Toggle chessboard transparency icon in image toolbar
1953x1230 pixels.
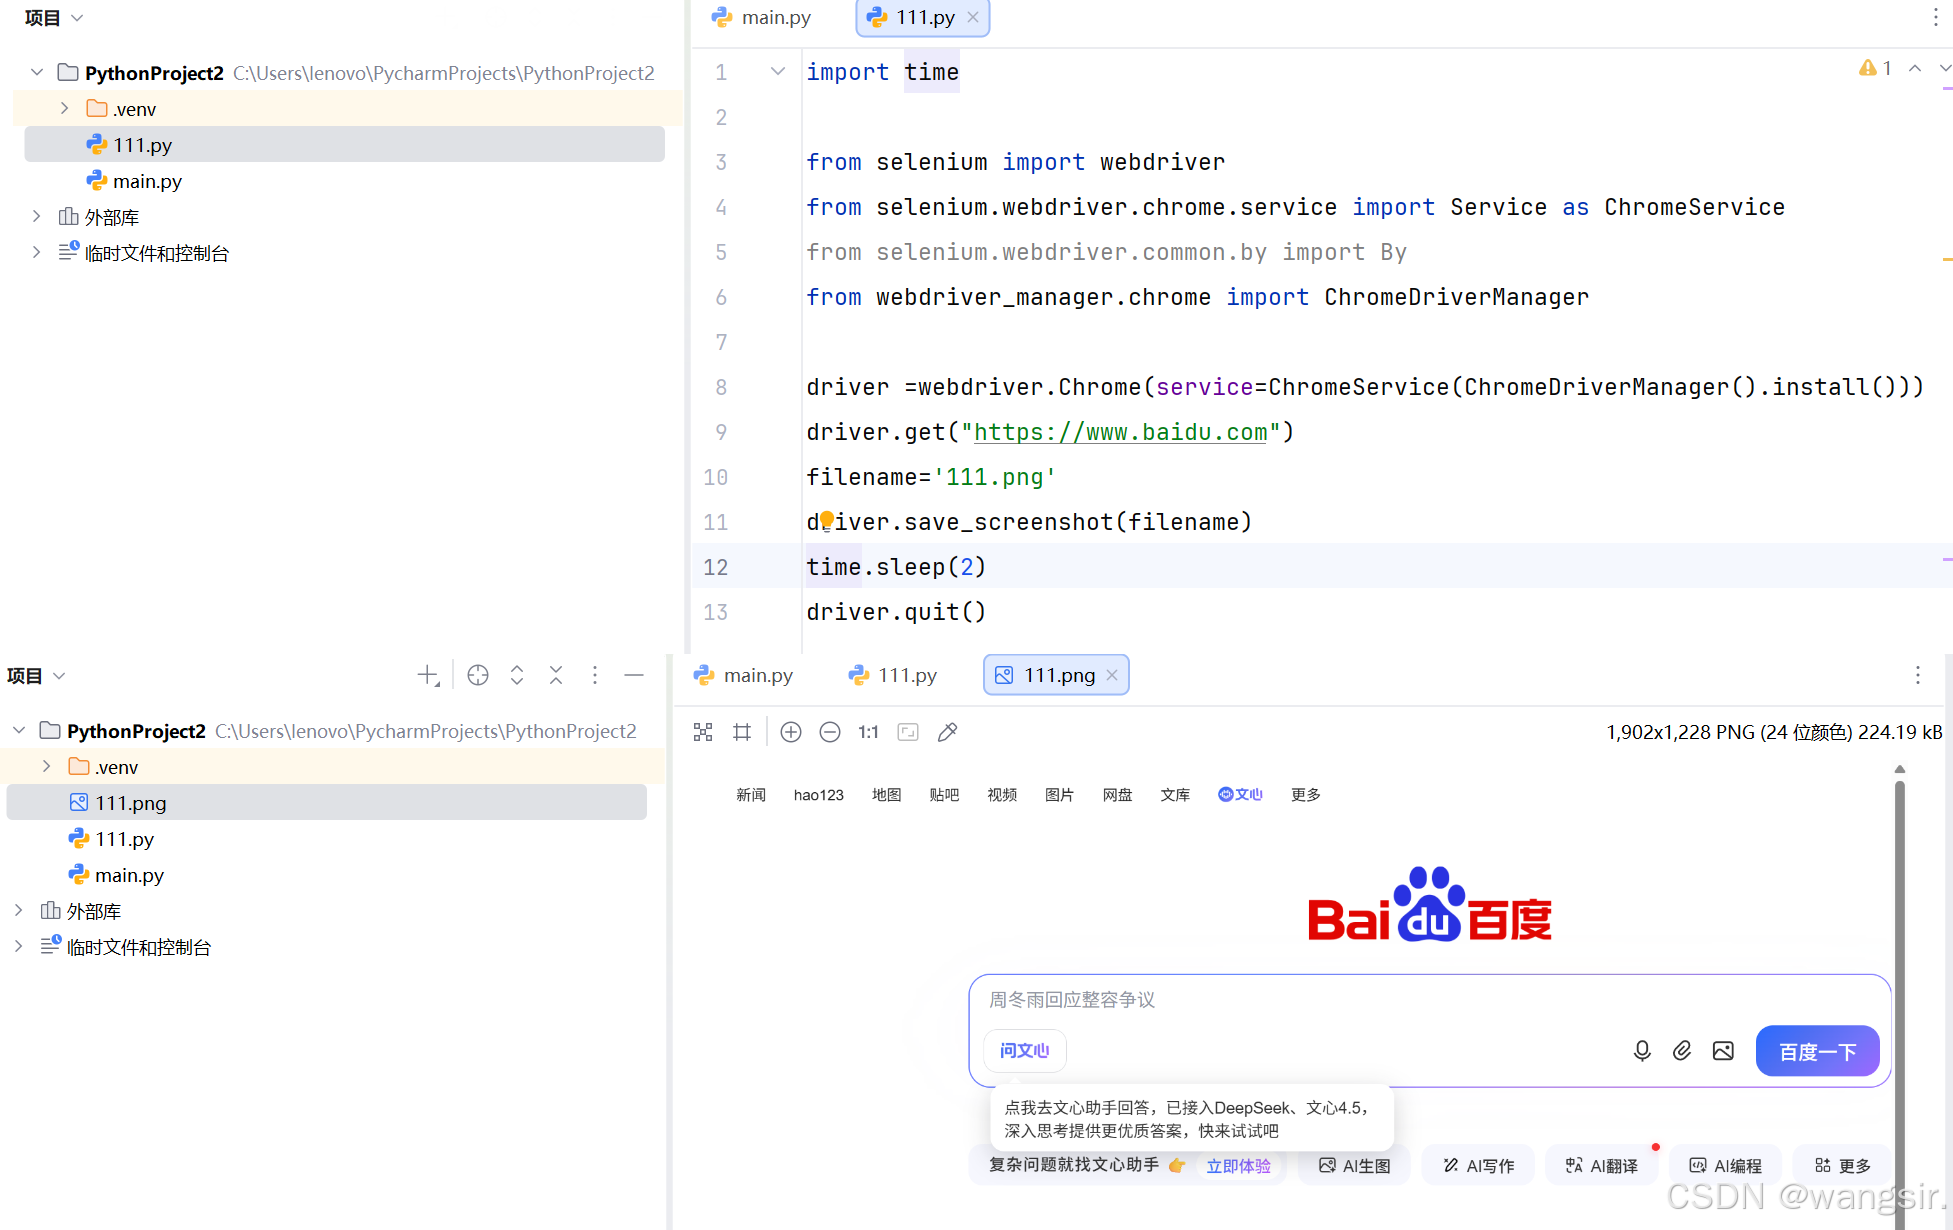click(x=703, y=732)
